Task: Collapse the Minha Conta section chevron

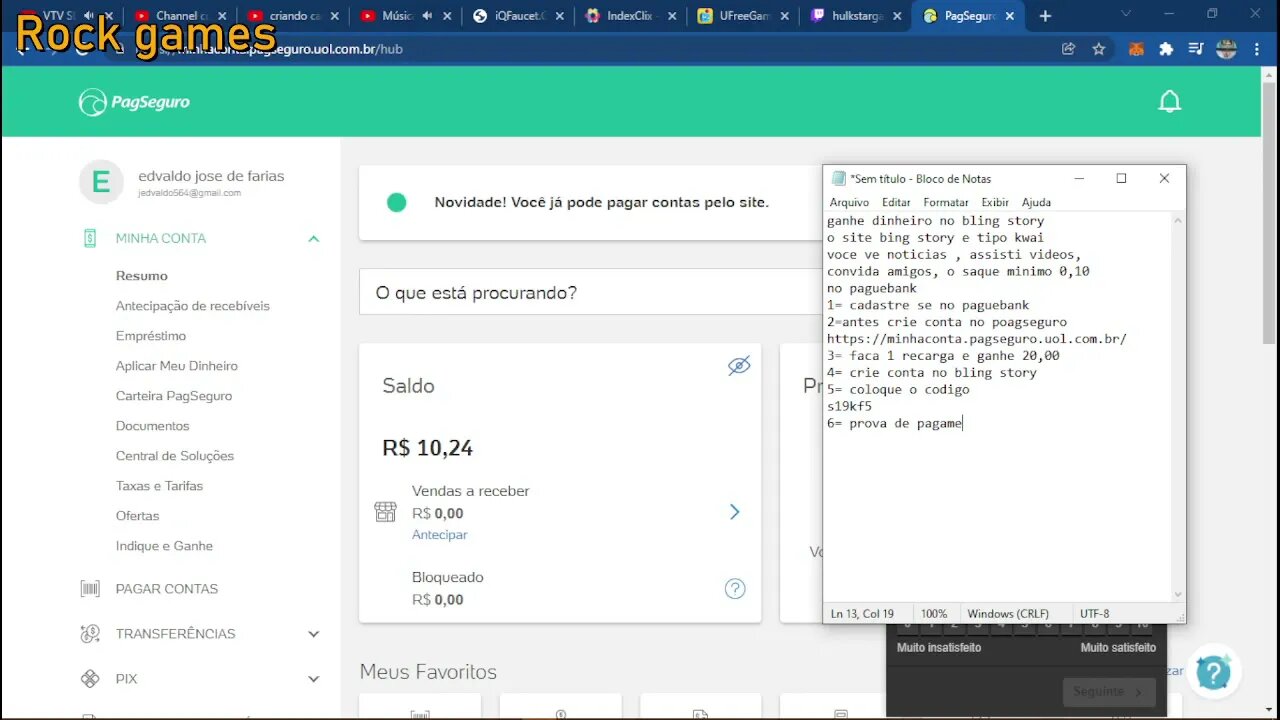Action: click(x=314, y=238)
